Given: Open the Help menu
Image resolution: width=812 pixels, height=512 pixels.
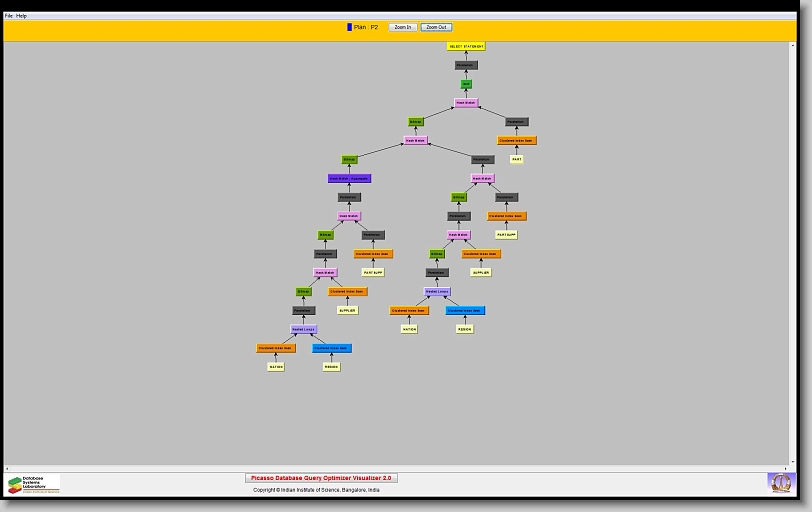Looking at the screenshot, I should click(x=22, y=16).
